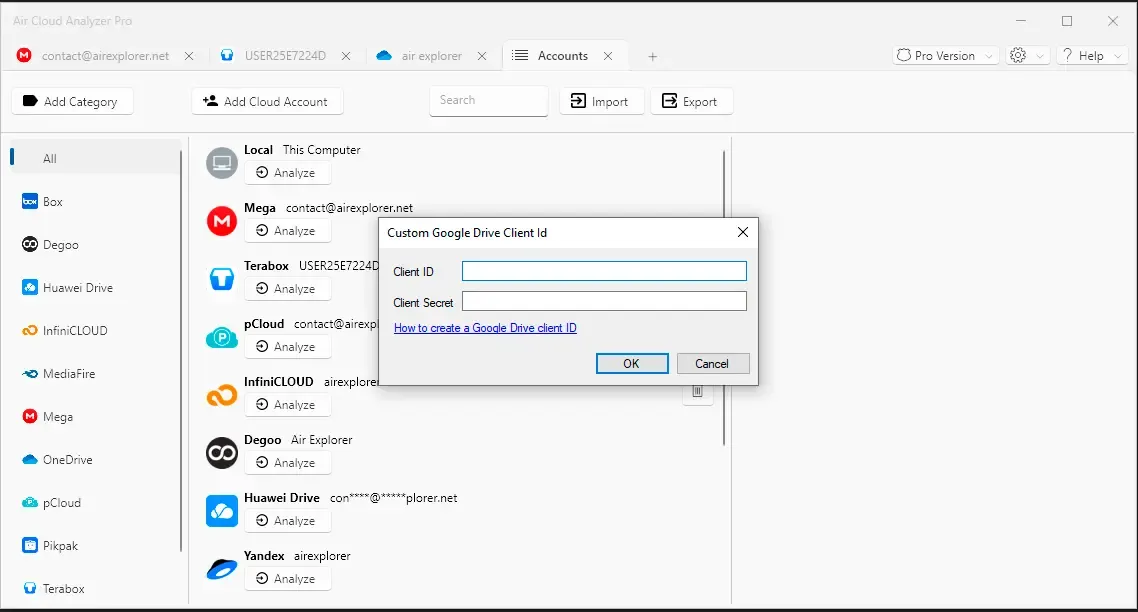The width and height of the screenshot is (1138, 612).
Task: Open How to create Google Drive client ID link
Action: coord(485,328)
